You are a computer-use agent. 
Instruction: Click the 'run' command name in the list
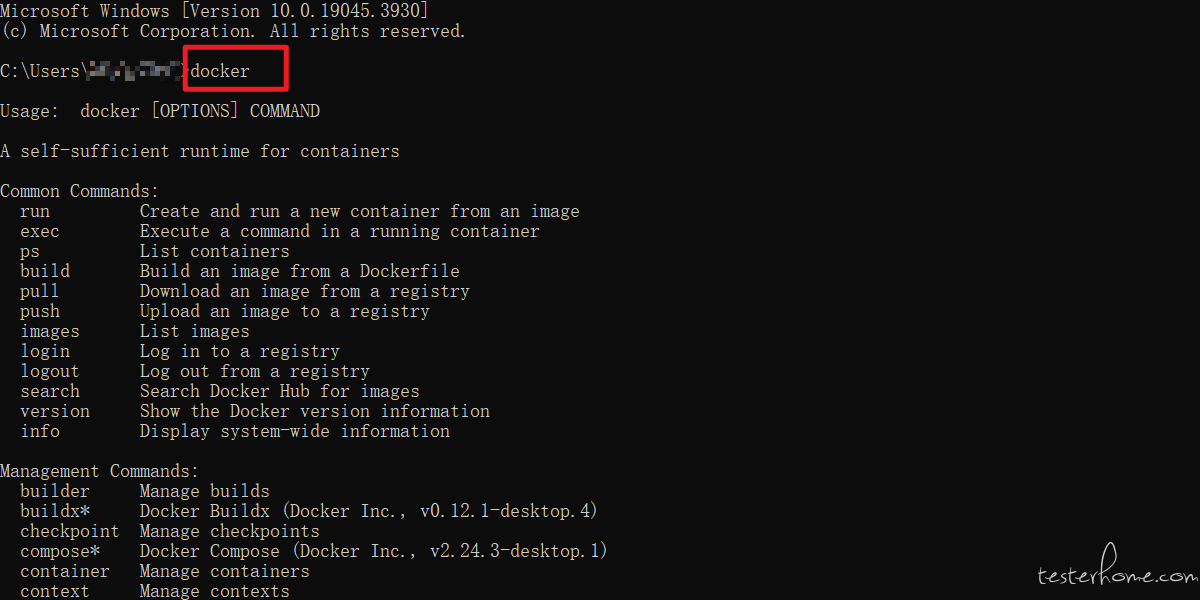pos(35,211)
